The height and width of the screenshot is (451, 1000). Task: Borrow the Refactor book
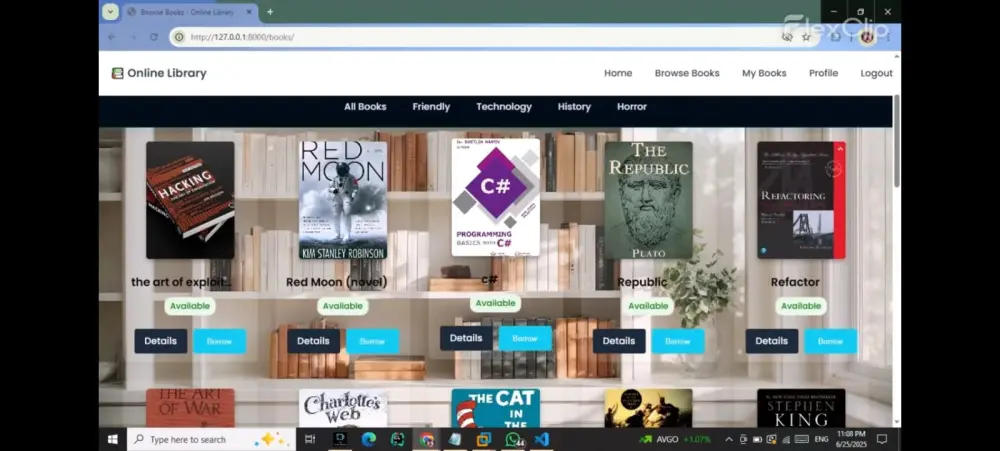830,341
